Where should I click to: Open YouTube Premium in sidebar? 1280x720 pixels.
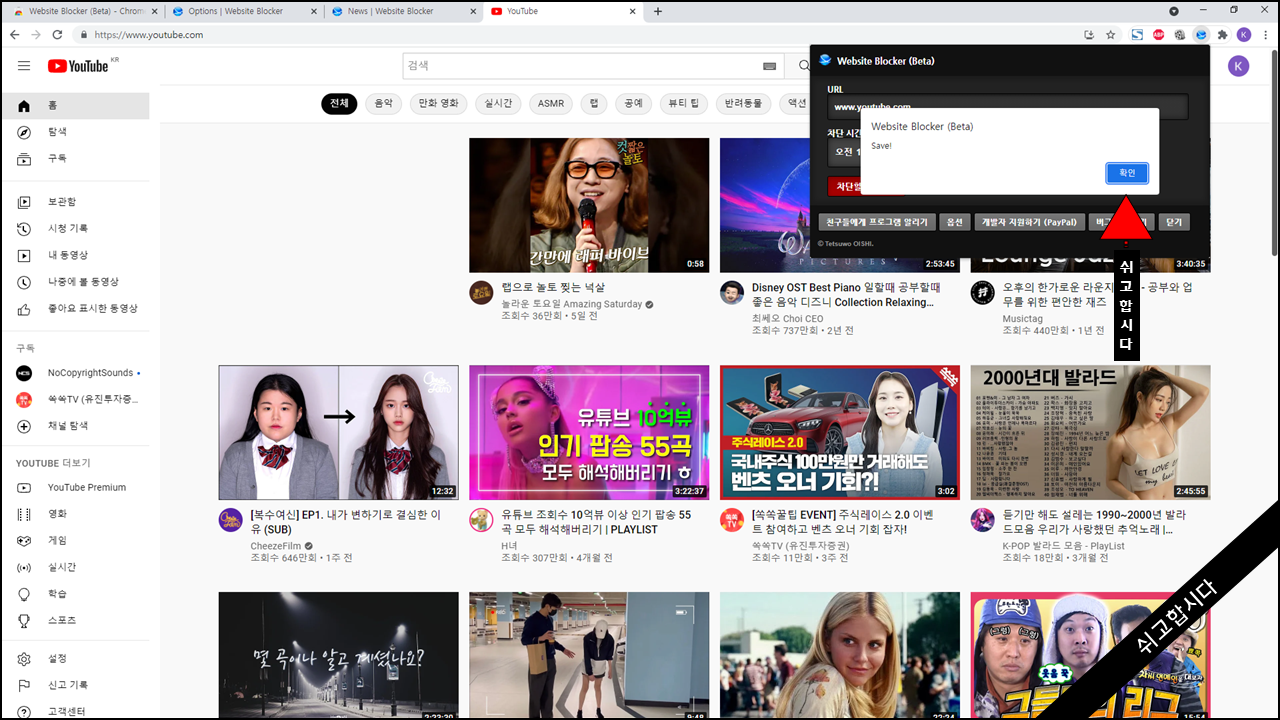tap(75, 487)
